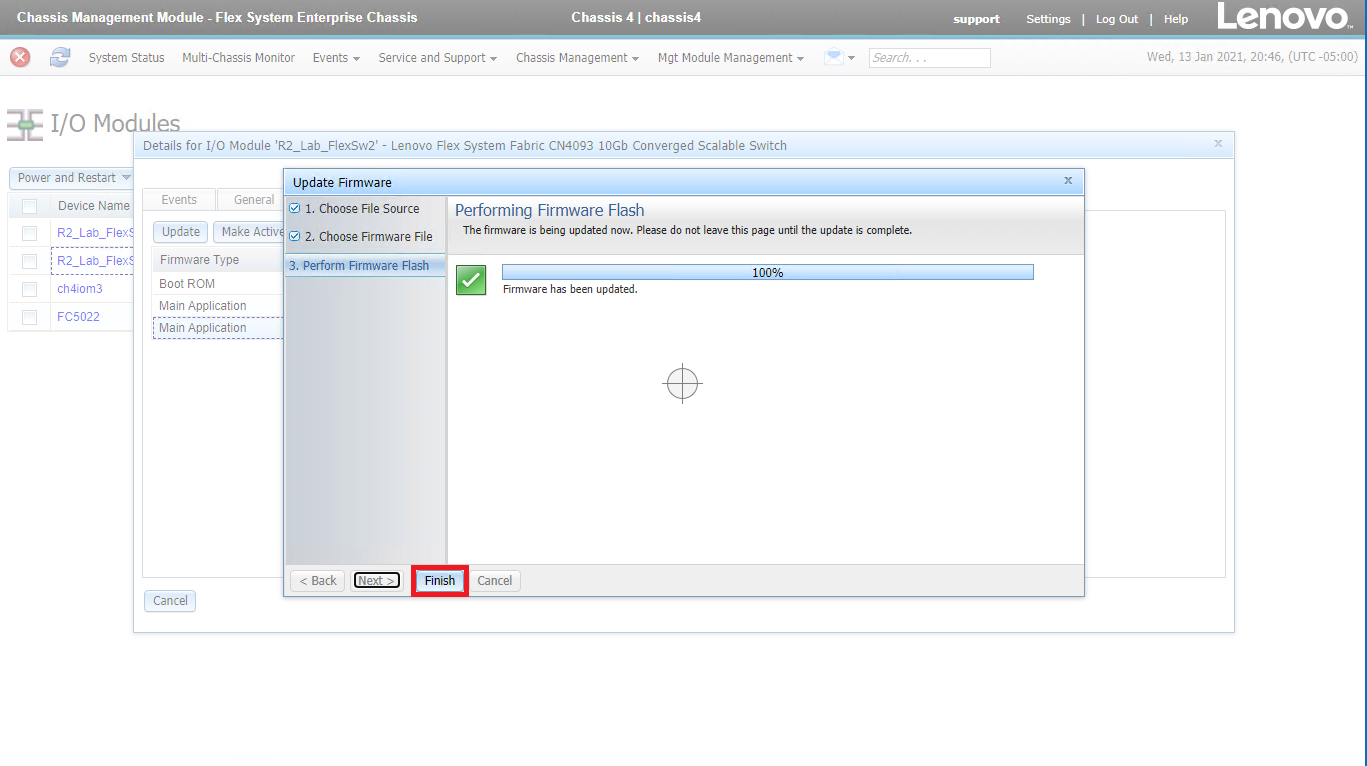Image resolution: width=1367 pixels, height=766 pixels.
Task: Toggle the Choose File Source step checkbox
Action: coord(294,209)
